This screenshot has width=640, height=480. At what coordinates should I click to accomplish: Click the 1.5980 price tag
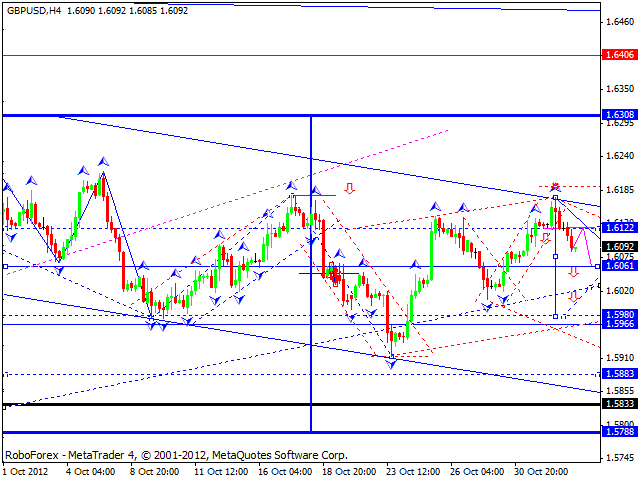coord(620,314)
